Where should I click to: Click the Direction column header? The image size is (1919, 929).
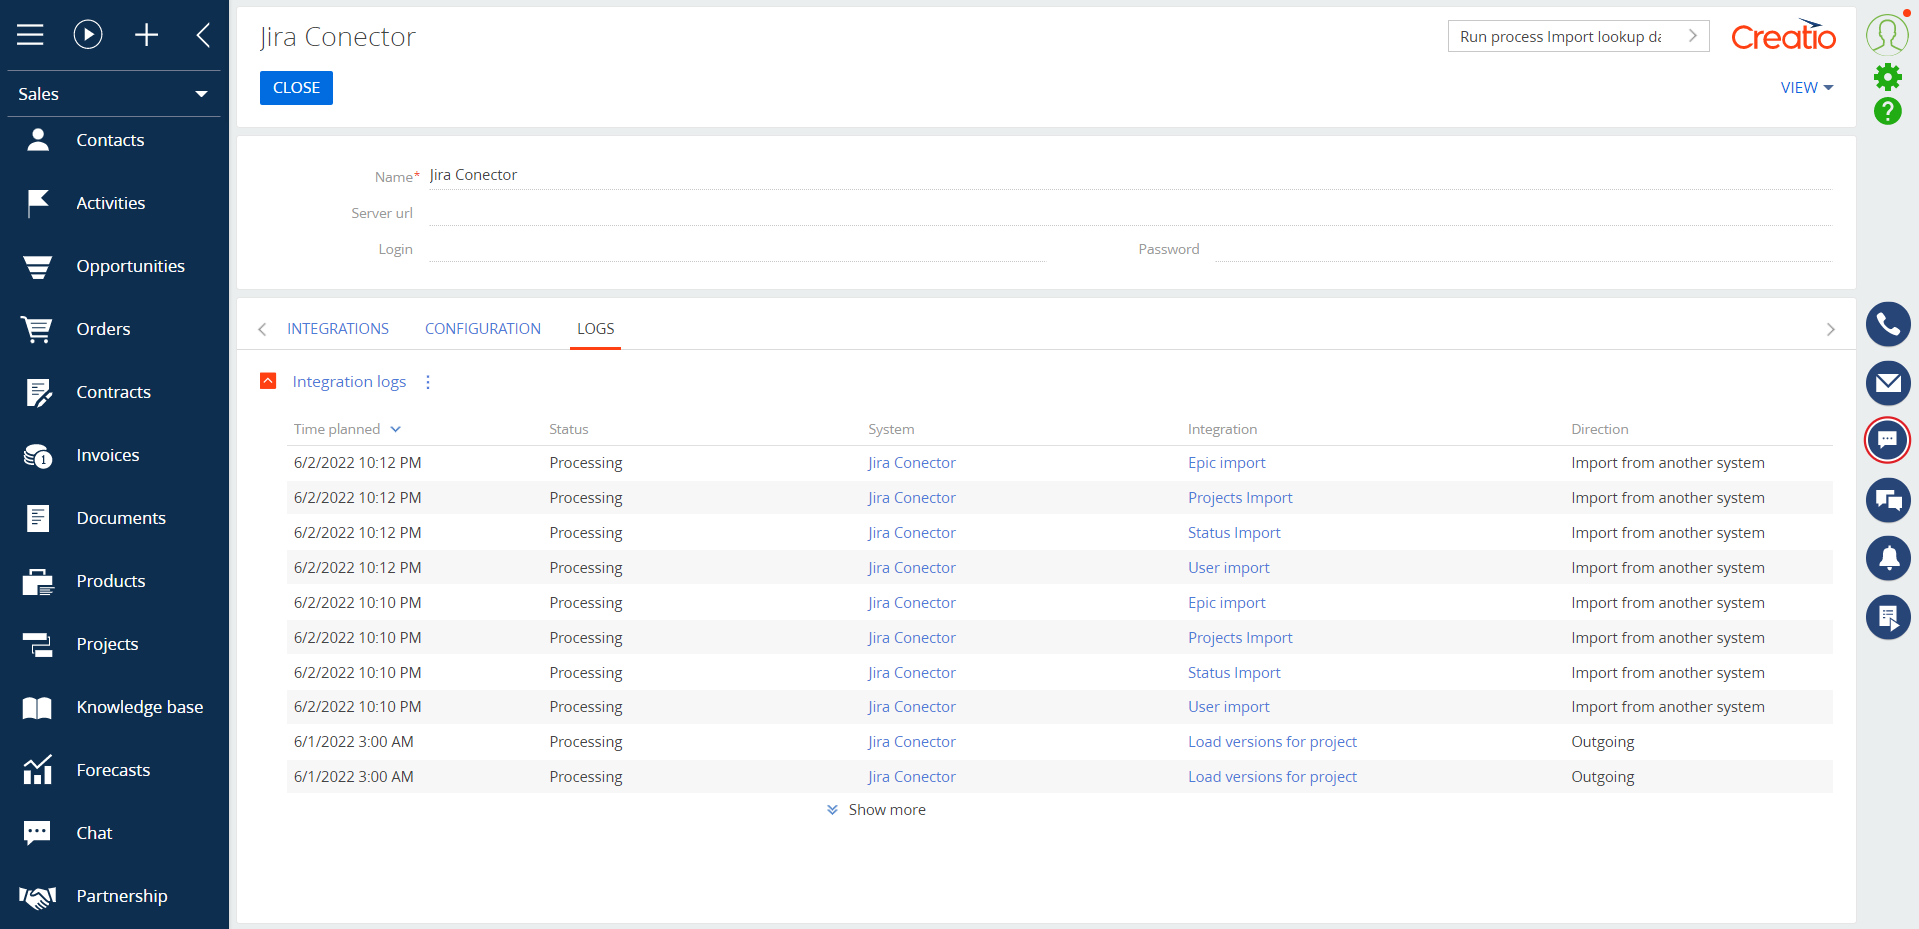pos(1599,429)
